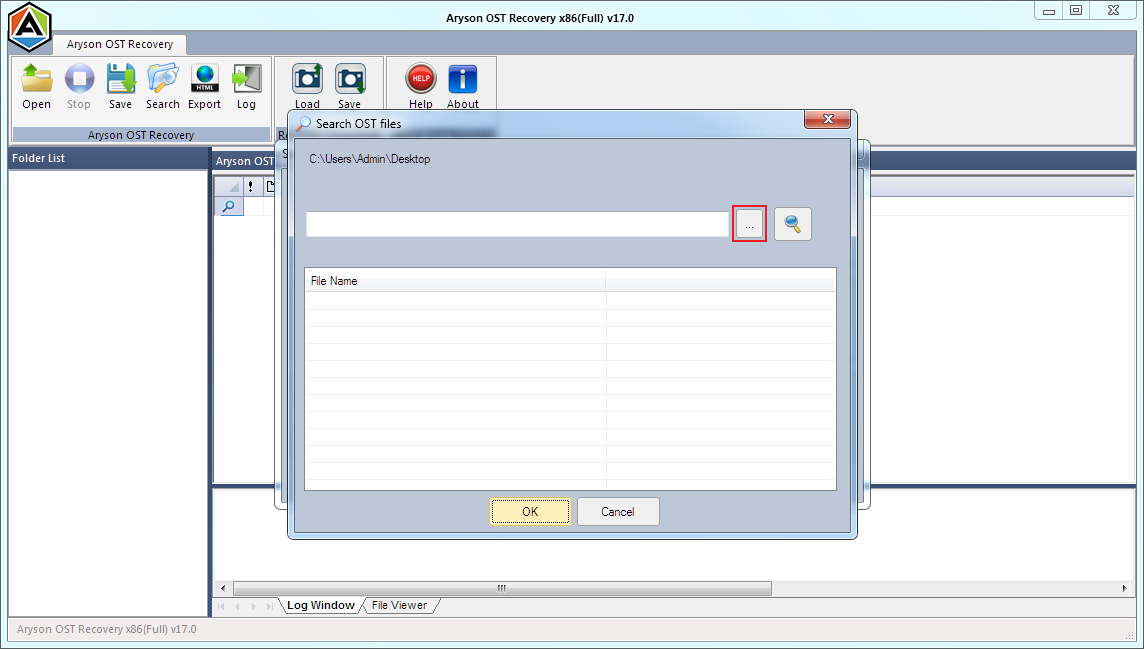Click the horizontal scrollbar thumb in log area
Viewport: 1144px width, 649px height.
(502, 588)
